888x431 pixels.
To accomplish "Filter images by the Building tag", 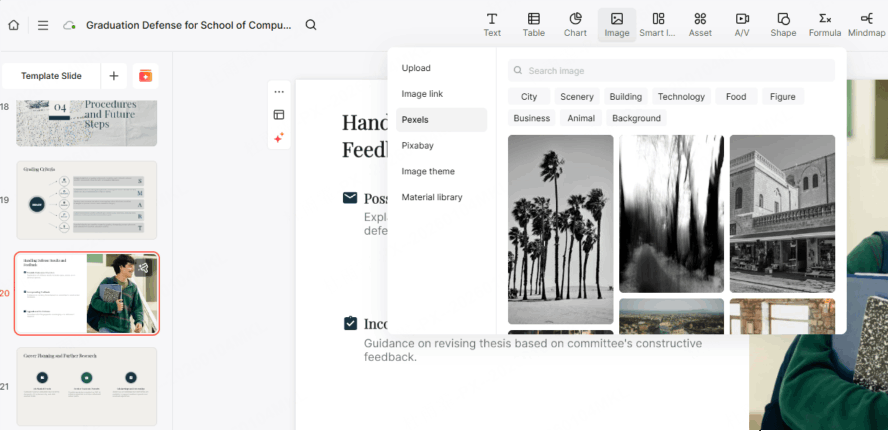I will [626, 97].
